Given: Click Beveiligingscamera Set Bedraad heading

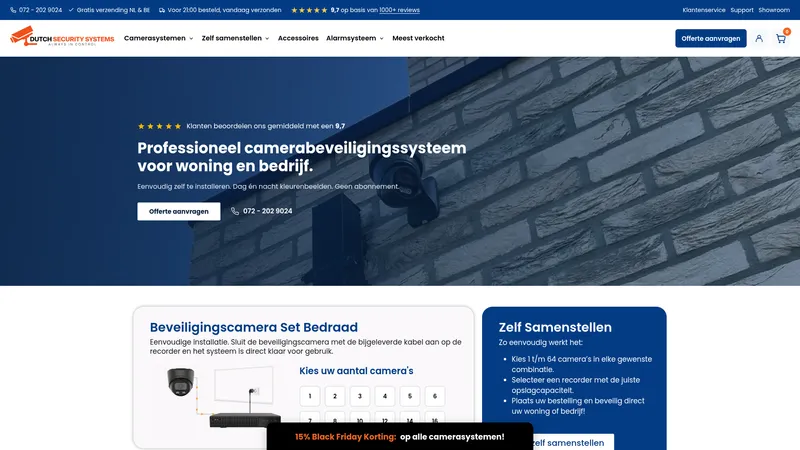Looking at the screenshot, I should (254, 327).
